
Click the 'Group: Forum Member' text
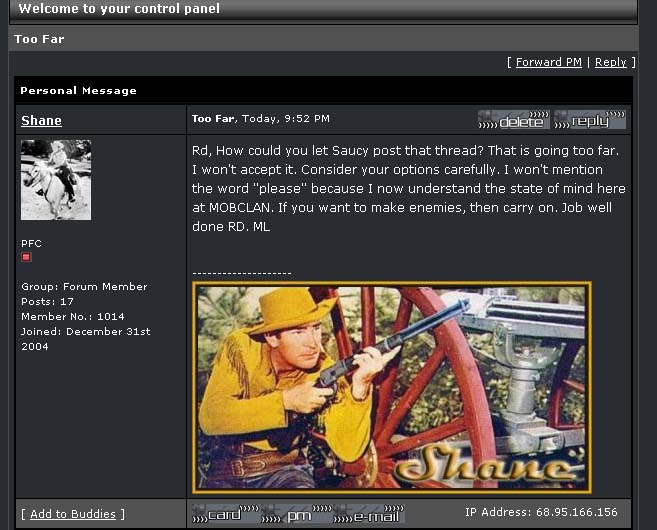click(x=84, y=287)
